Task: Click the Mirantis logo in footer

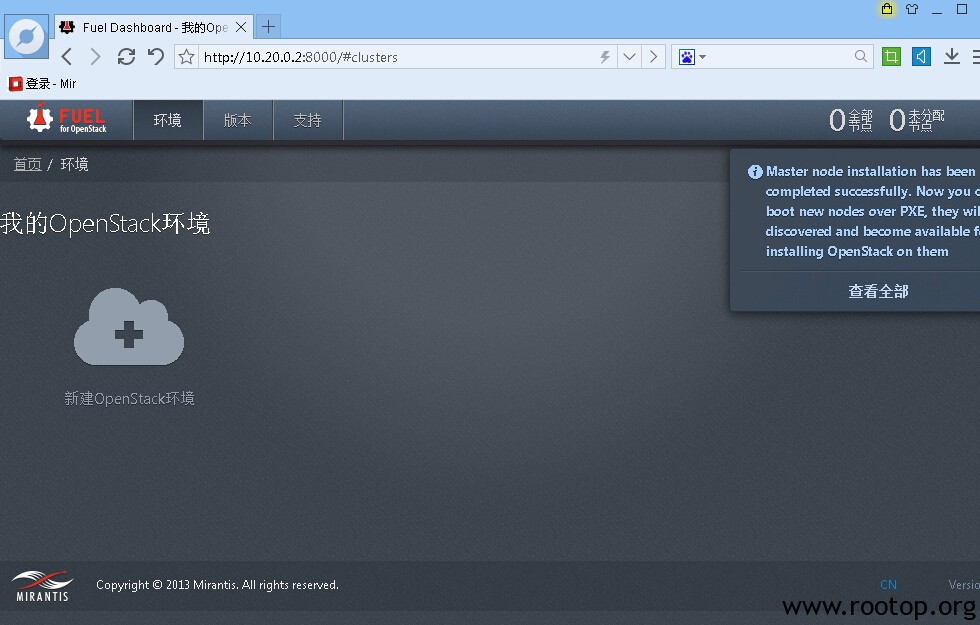Action: click(x=42, y=586)
